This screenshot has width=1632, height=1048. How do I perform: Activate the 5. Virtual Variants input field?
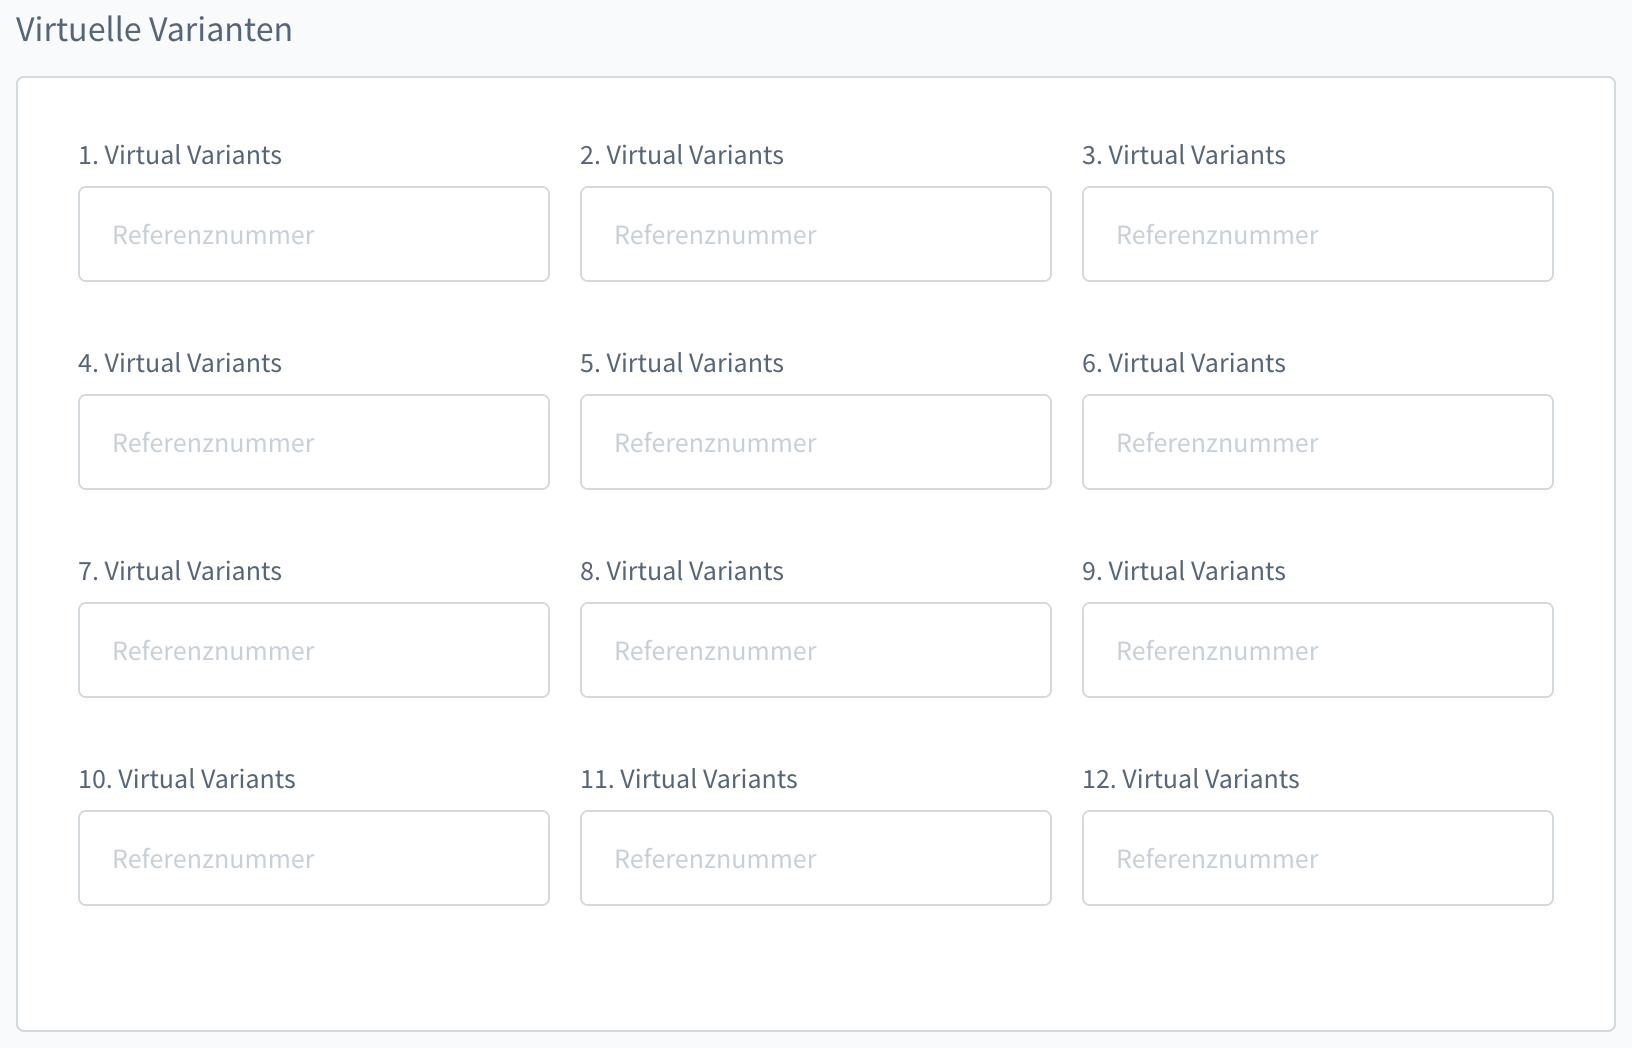816,442
